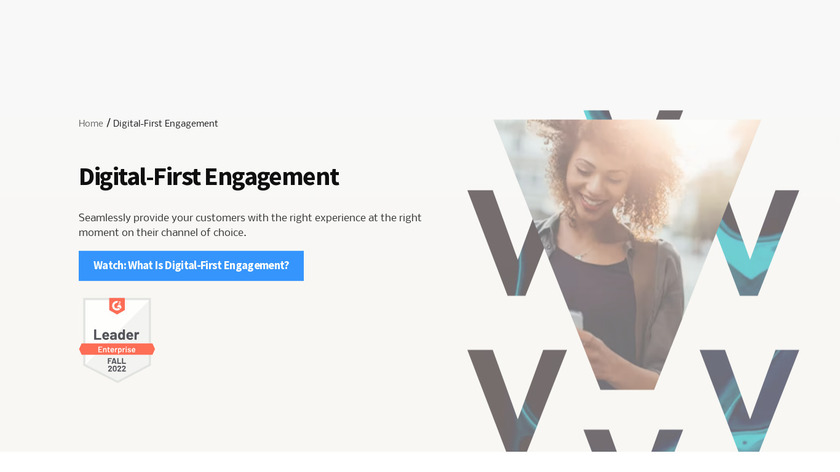The height and width of the screenshot is (472, 840).
Task: Click the red G2 logo on the badge
Action: [117, 305]
